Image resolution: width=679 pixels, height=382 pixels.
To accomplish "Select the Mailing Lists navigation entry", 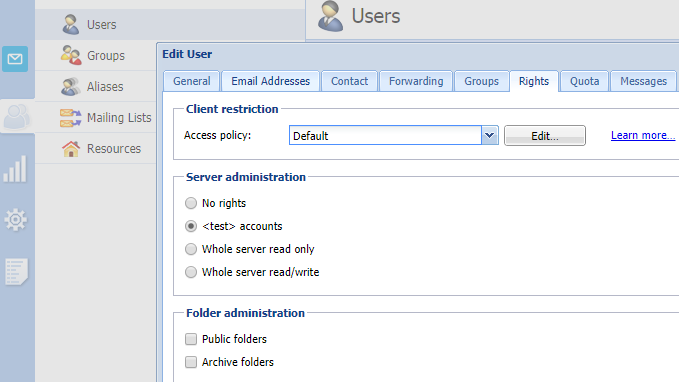I will 96,118.
